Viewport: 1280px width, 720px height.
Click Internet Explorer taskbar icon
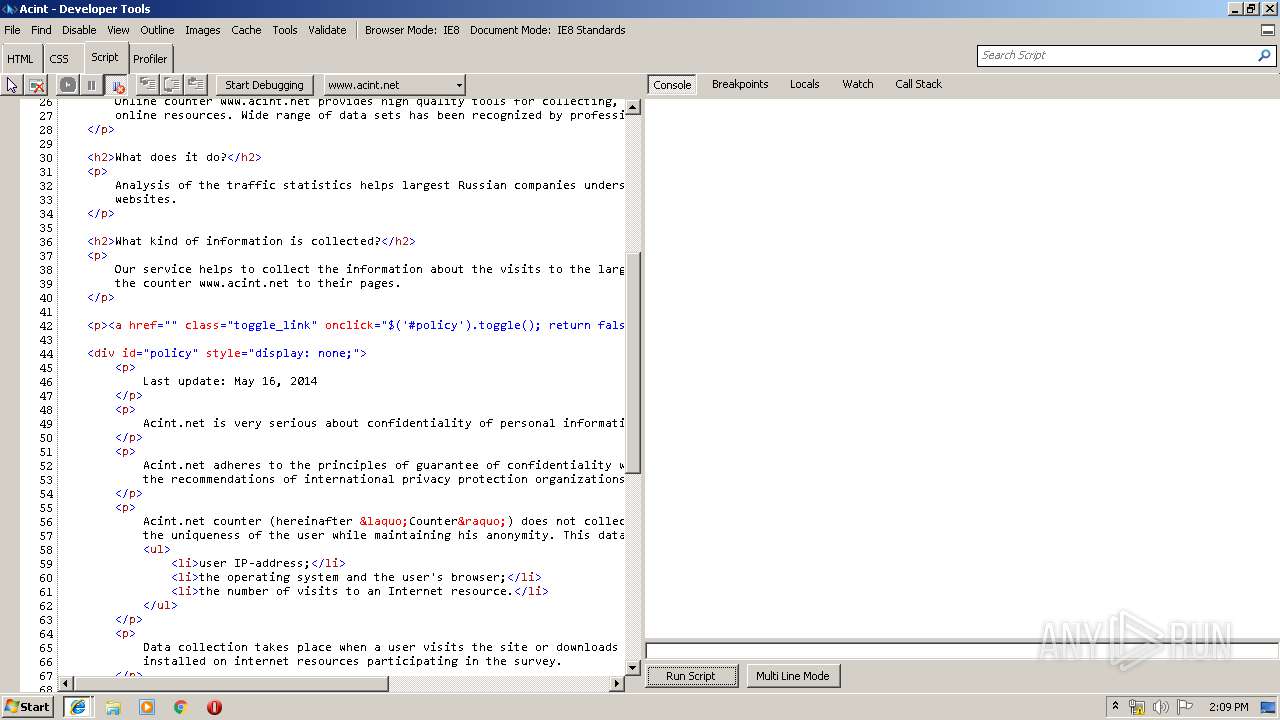point(78,707)
